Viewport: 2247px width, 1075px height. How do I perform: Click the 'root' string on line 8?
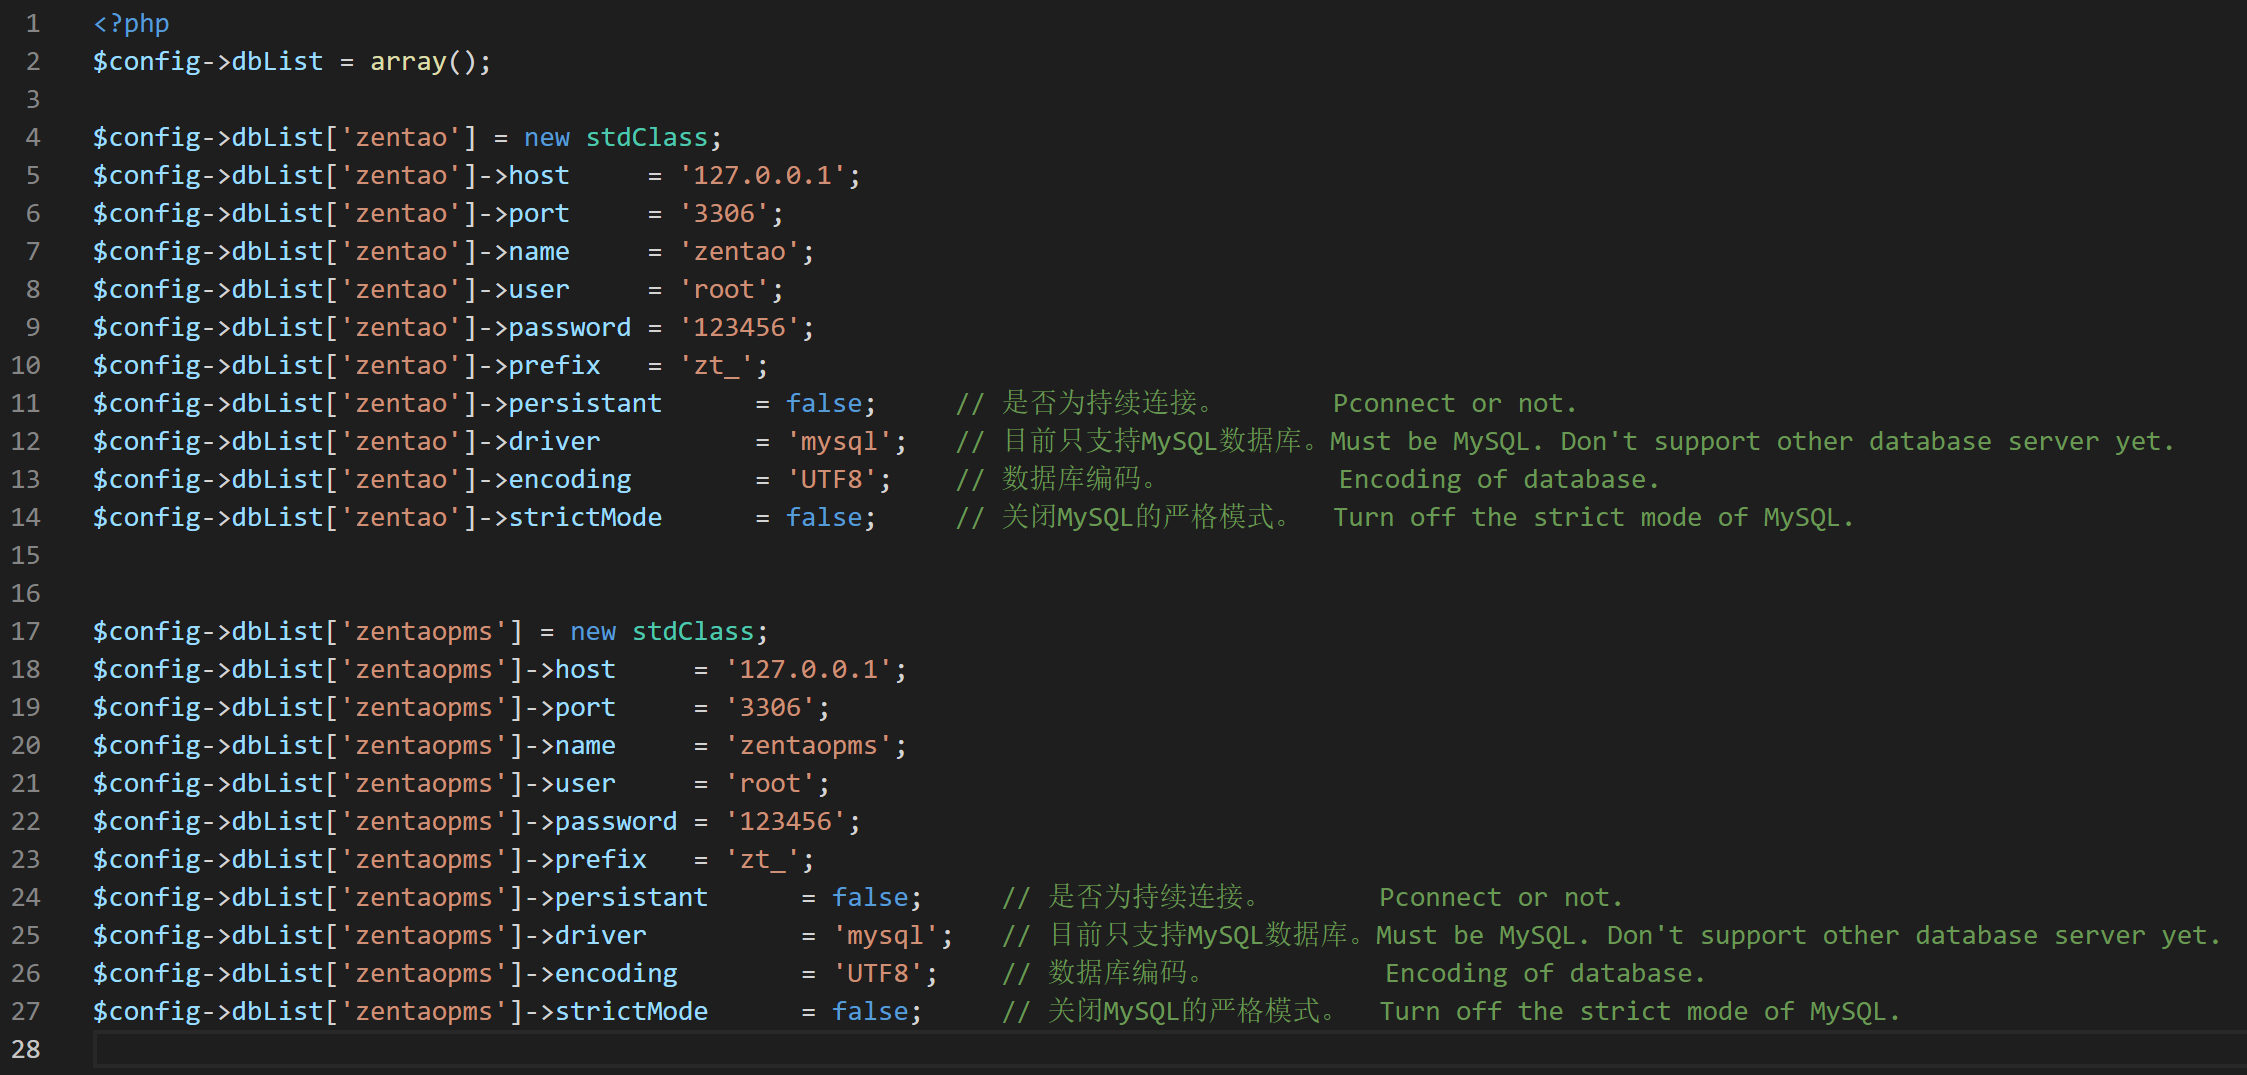point(724,289)
